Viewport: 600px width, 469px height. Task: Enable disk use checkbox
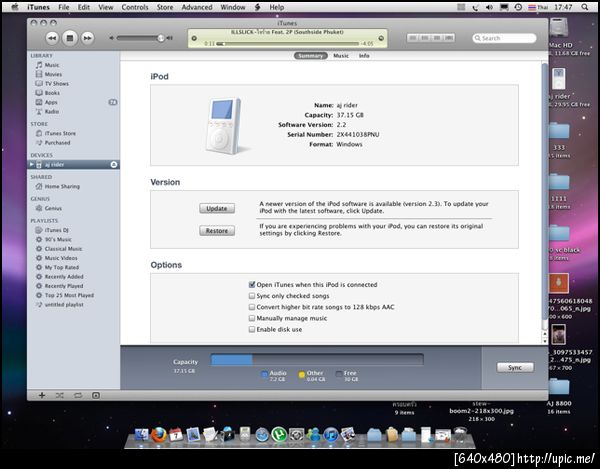click(x=252, y=329)
